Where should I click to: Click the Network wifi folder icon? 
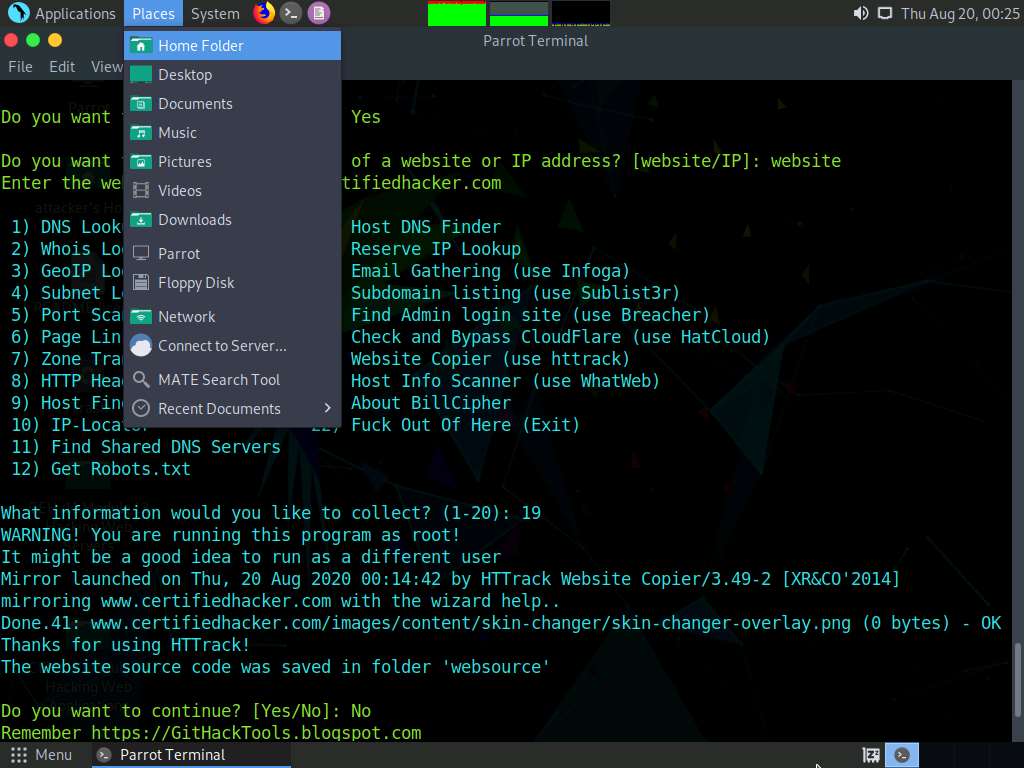[x=140, y=317]
